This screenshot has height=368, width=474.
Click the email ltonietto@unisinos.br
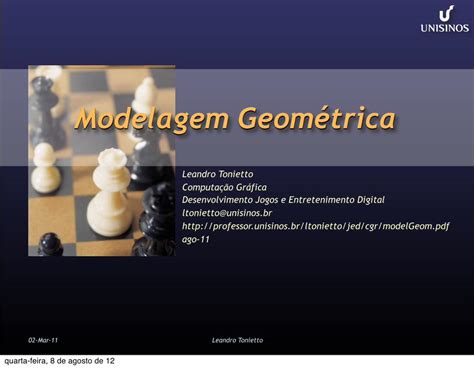click(x=227, y=213)
